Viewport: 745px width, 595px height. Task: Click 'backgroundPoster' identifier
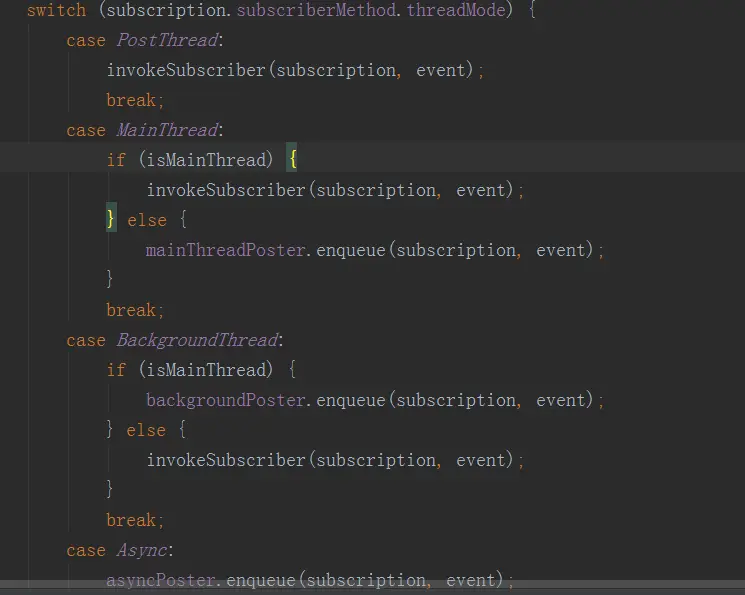[225, 400]
